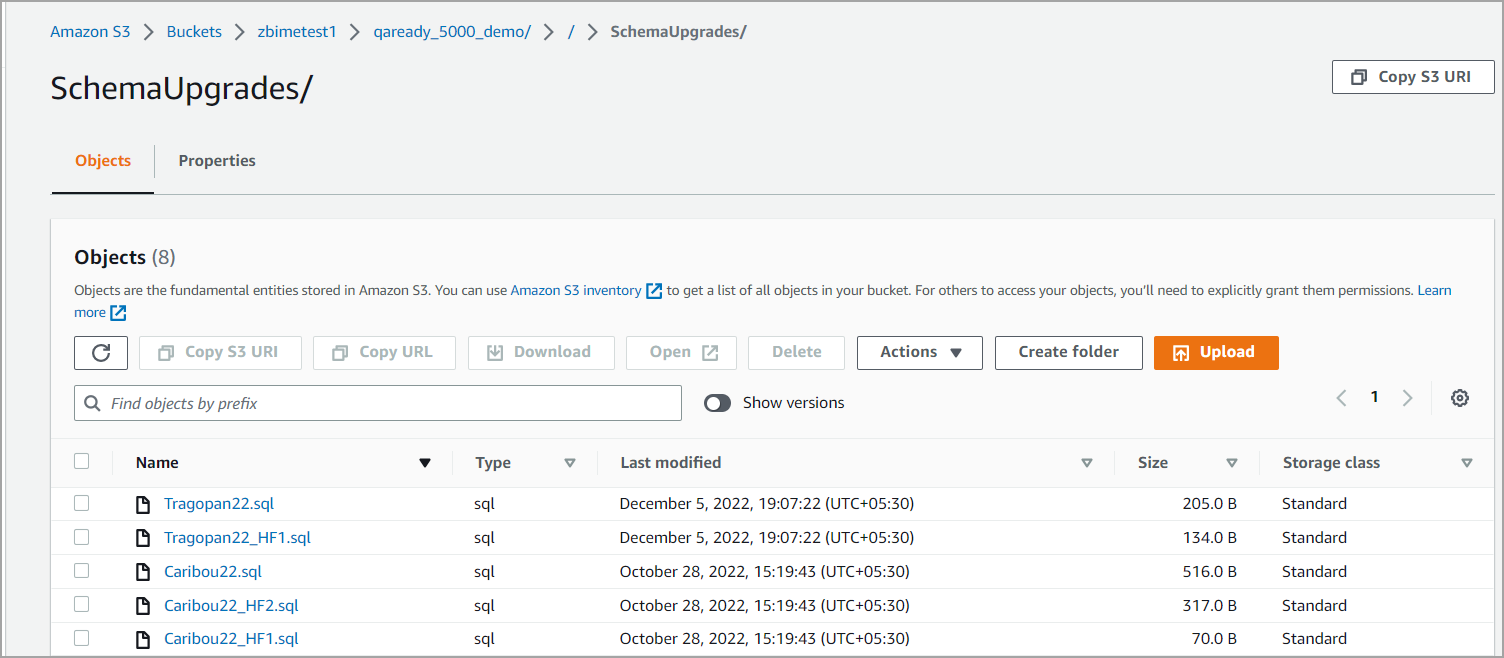The height and width of the screenshot is (658, 1504).
Task: Go to Amazon S3 in the breadcrumb
Action: [x=90, y=32]
